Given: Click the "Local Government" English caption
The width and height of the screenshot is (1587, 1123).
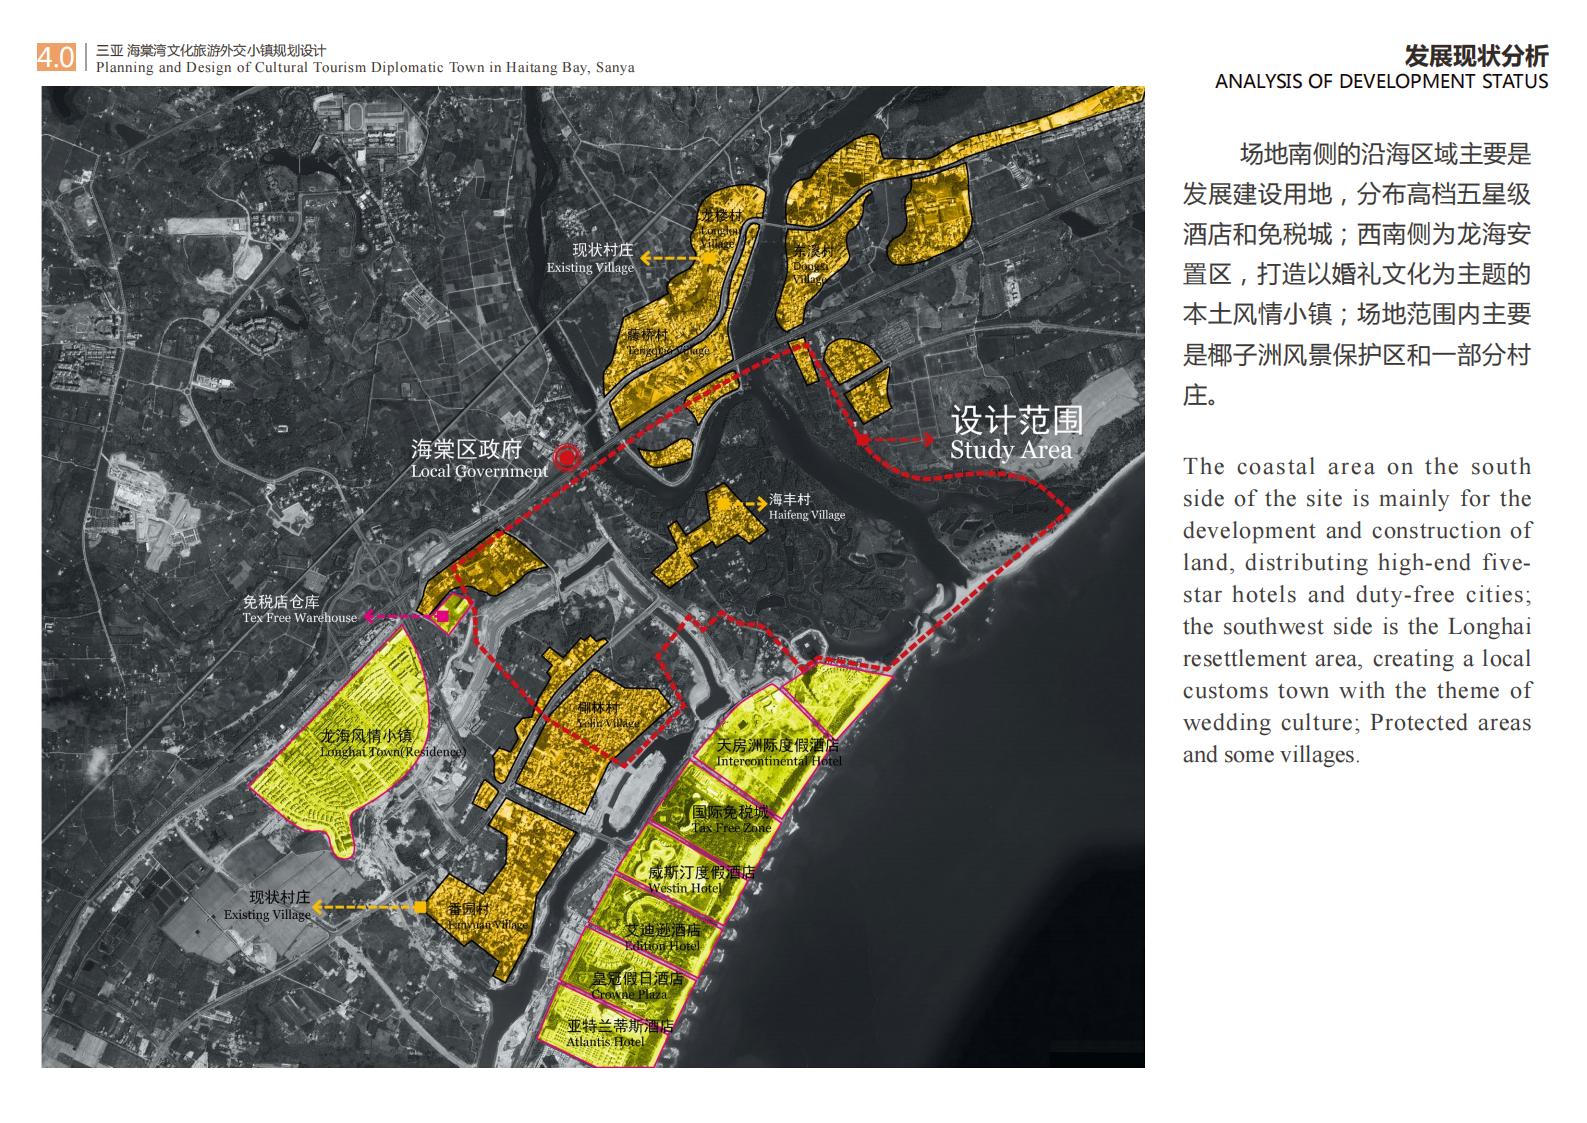Looking at the screenshot, I should pos(479,471).
